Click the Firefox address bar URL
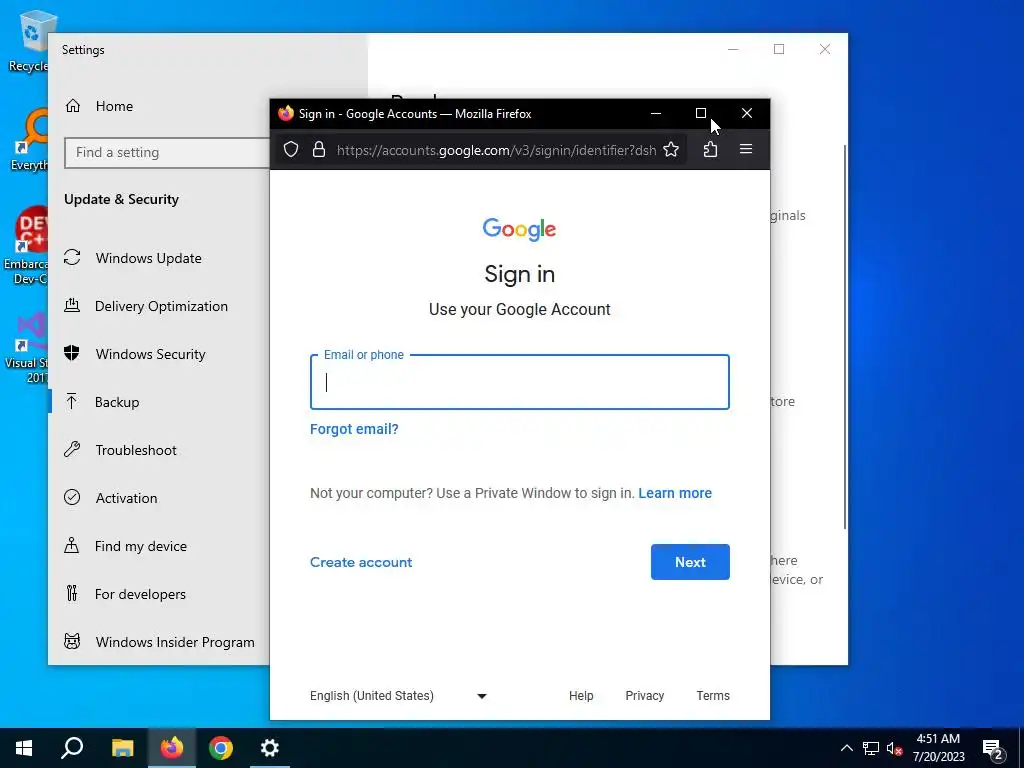 click(x=496, y=150)
